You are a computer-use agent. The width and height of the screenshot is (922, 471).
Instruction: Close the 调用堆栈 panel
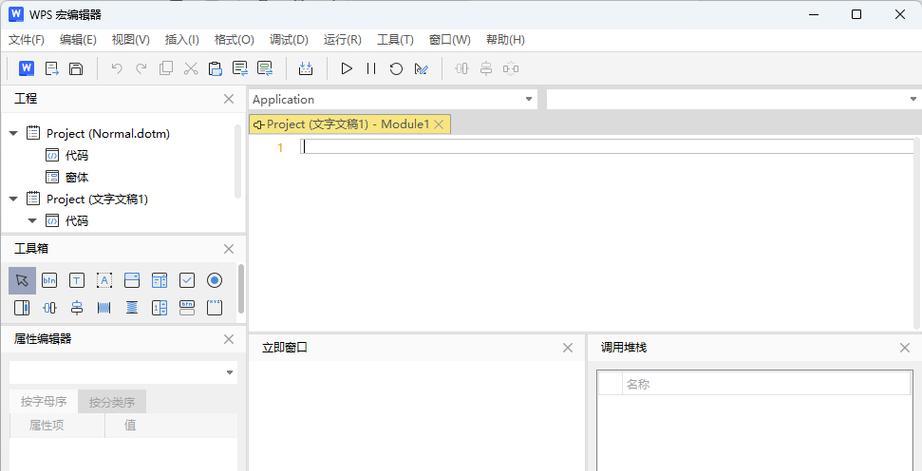905,348
